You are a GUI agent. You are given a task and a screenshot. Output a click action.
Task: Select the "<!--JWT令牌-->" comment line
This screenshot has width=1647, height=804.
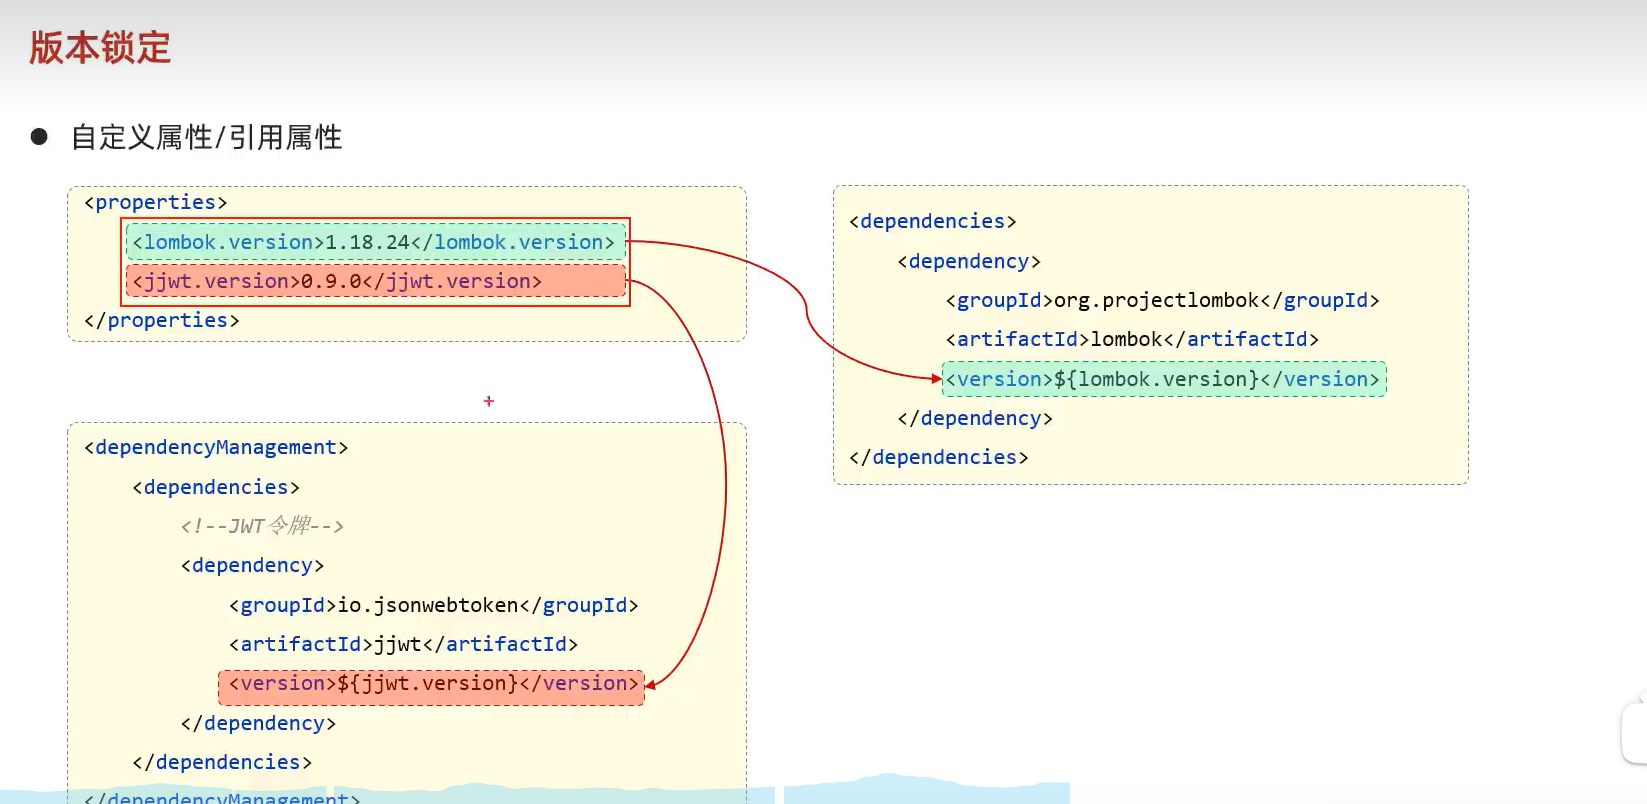262,526
